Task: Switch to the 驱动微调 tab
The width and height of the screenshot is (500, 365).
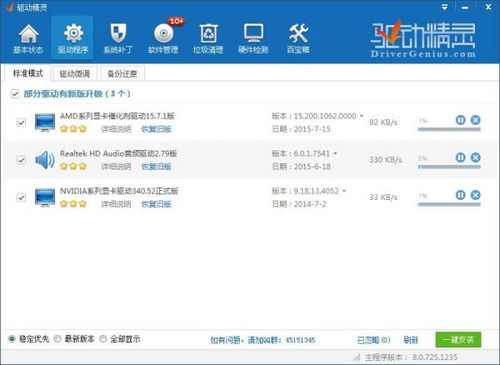Action: [75, 74]
